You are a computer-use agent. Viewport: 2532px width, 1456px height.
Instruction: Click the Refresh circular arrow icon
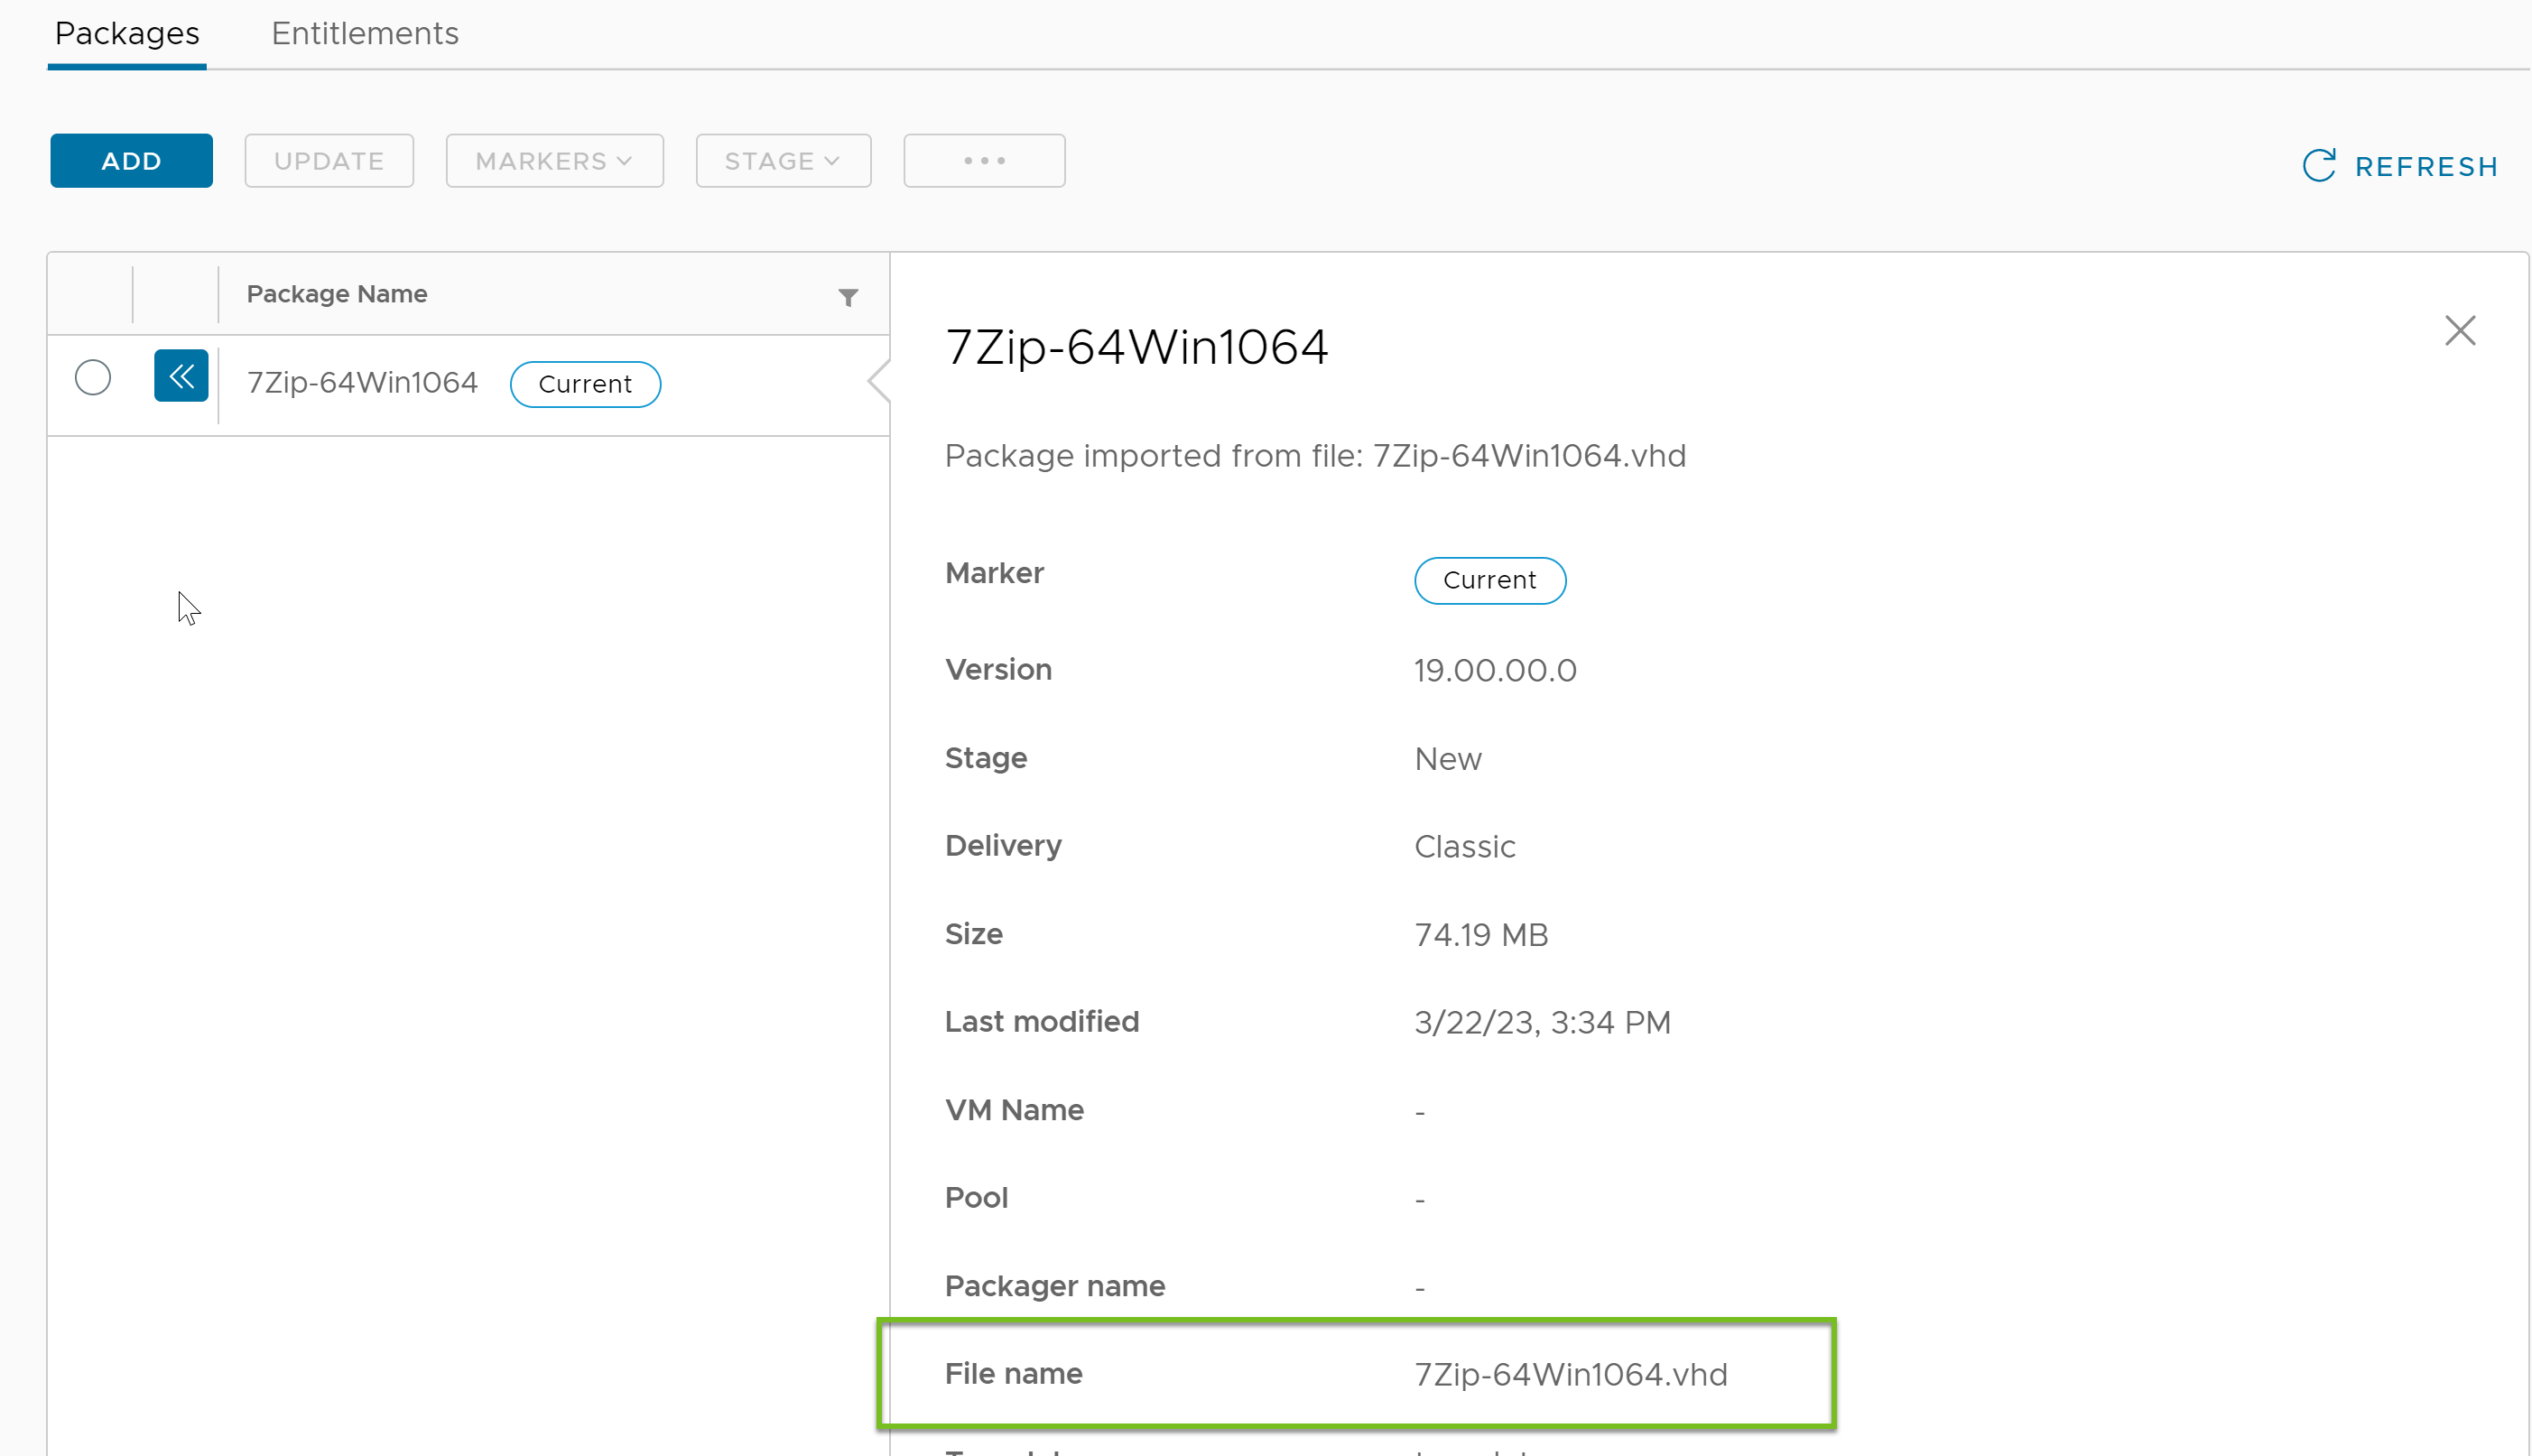[2319, 165]
